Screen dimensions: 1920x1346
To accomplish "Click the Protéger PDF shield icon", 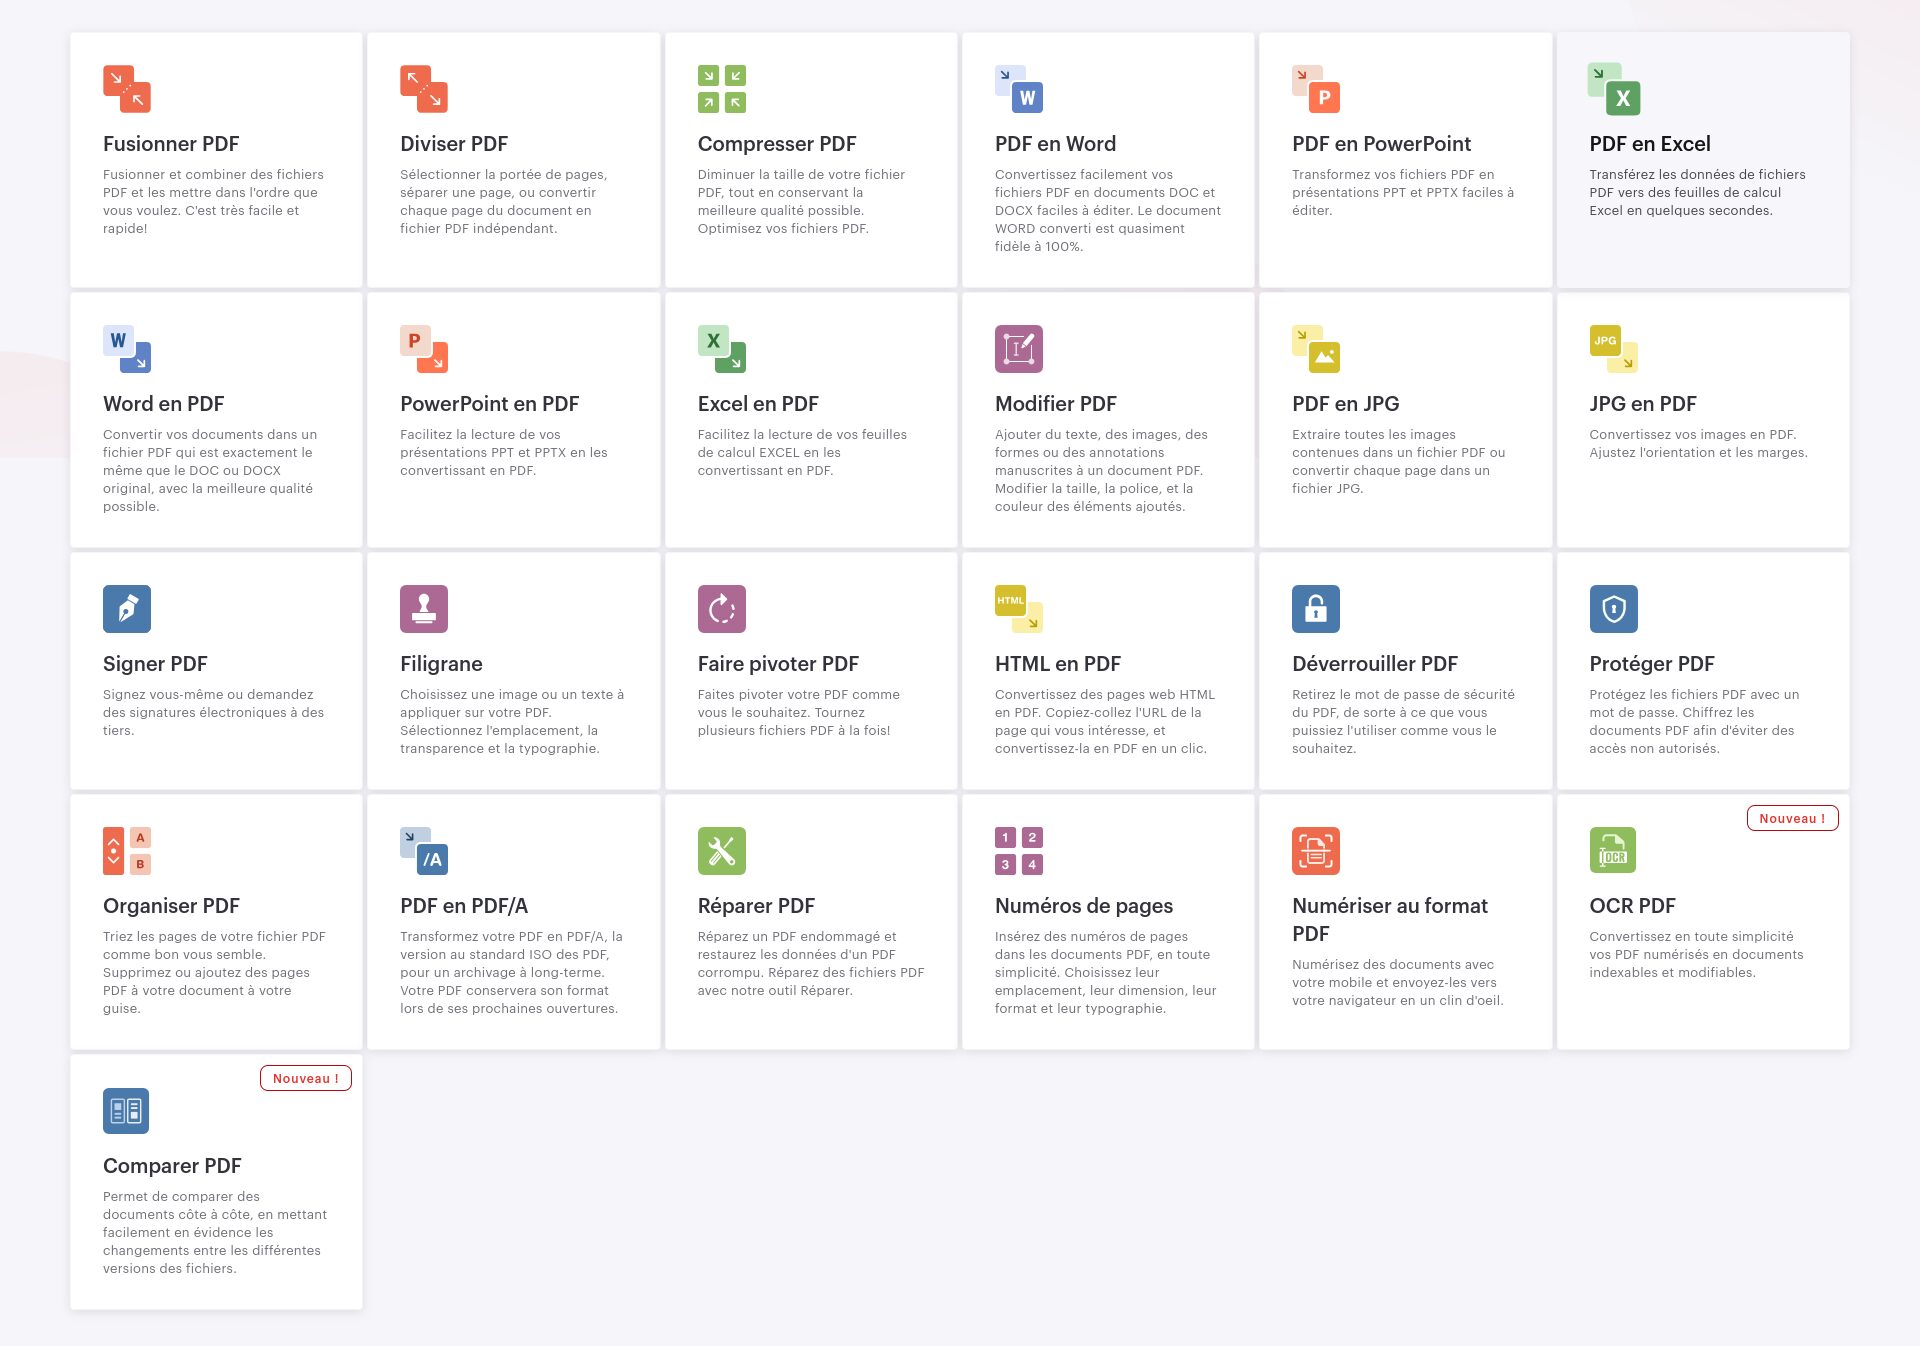I will point(1614,609).
